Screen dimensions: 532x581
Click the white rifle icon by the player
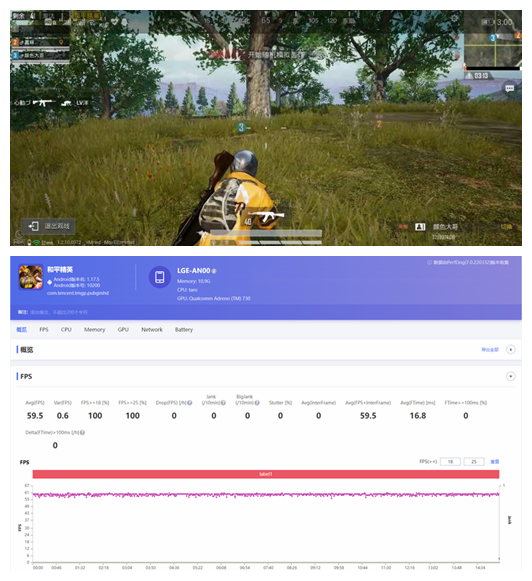[x=266, y=216]
